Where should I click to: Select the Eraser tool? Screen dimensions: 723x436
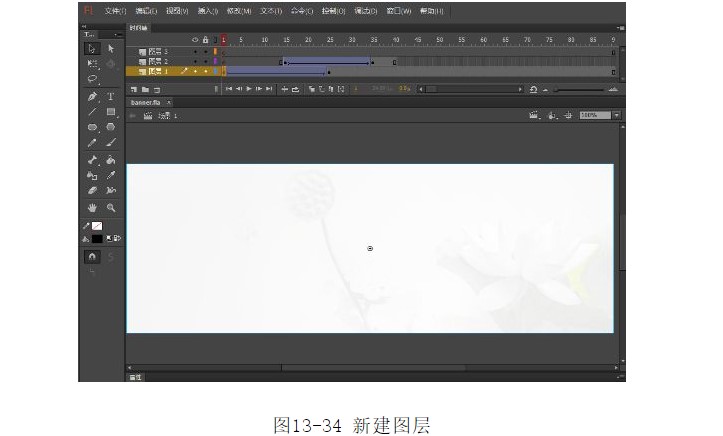tap(92, 189)
